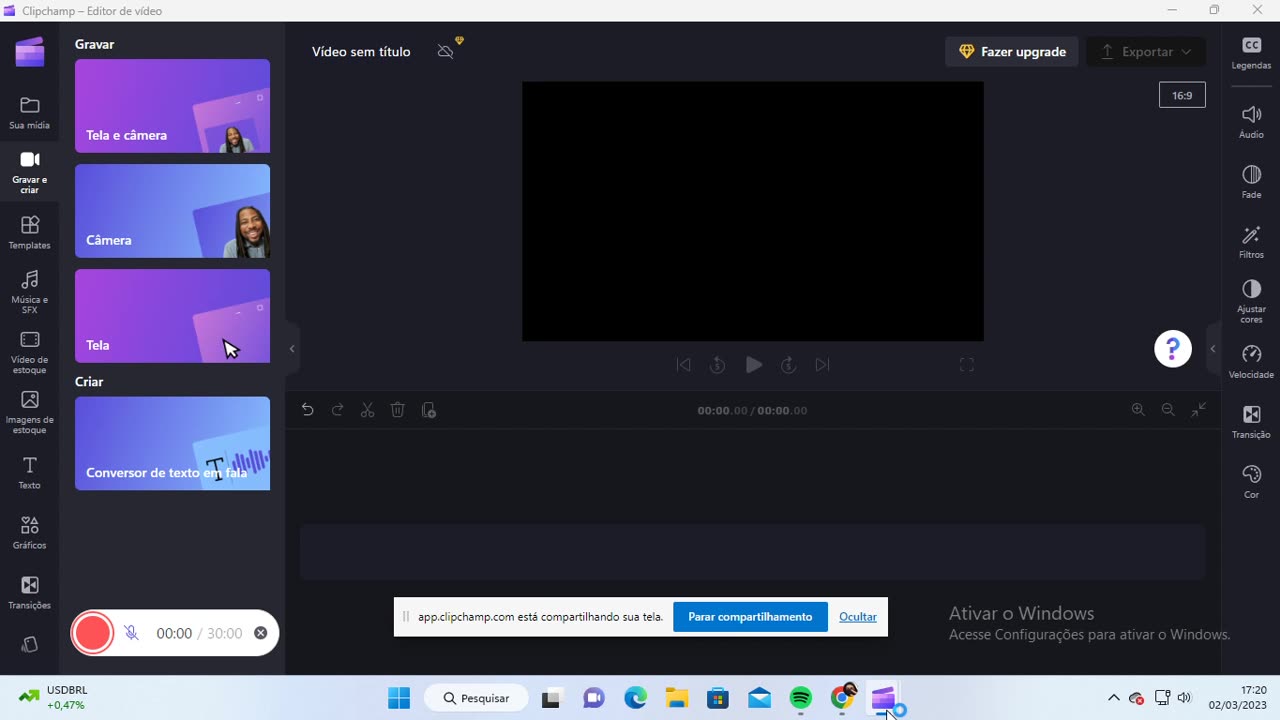The width and height of the screenshot is (1280, 720).
Task: Open the Exportar dropdown
Action: pyautogui.click(x=1146, y=52)
